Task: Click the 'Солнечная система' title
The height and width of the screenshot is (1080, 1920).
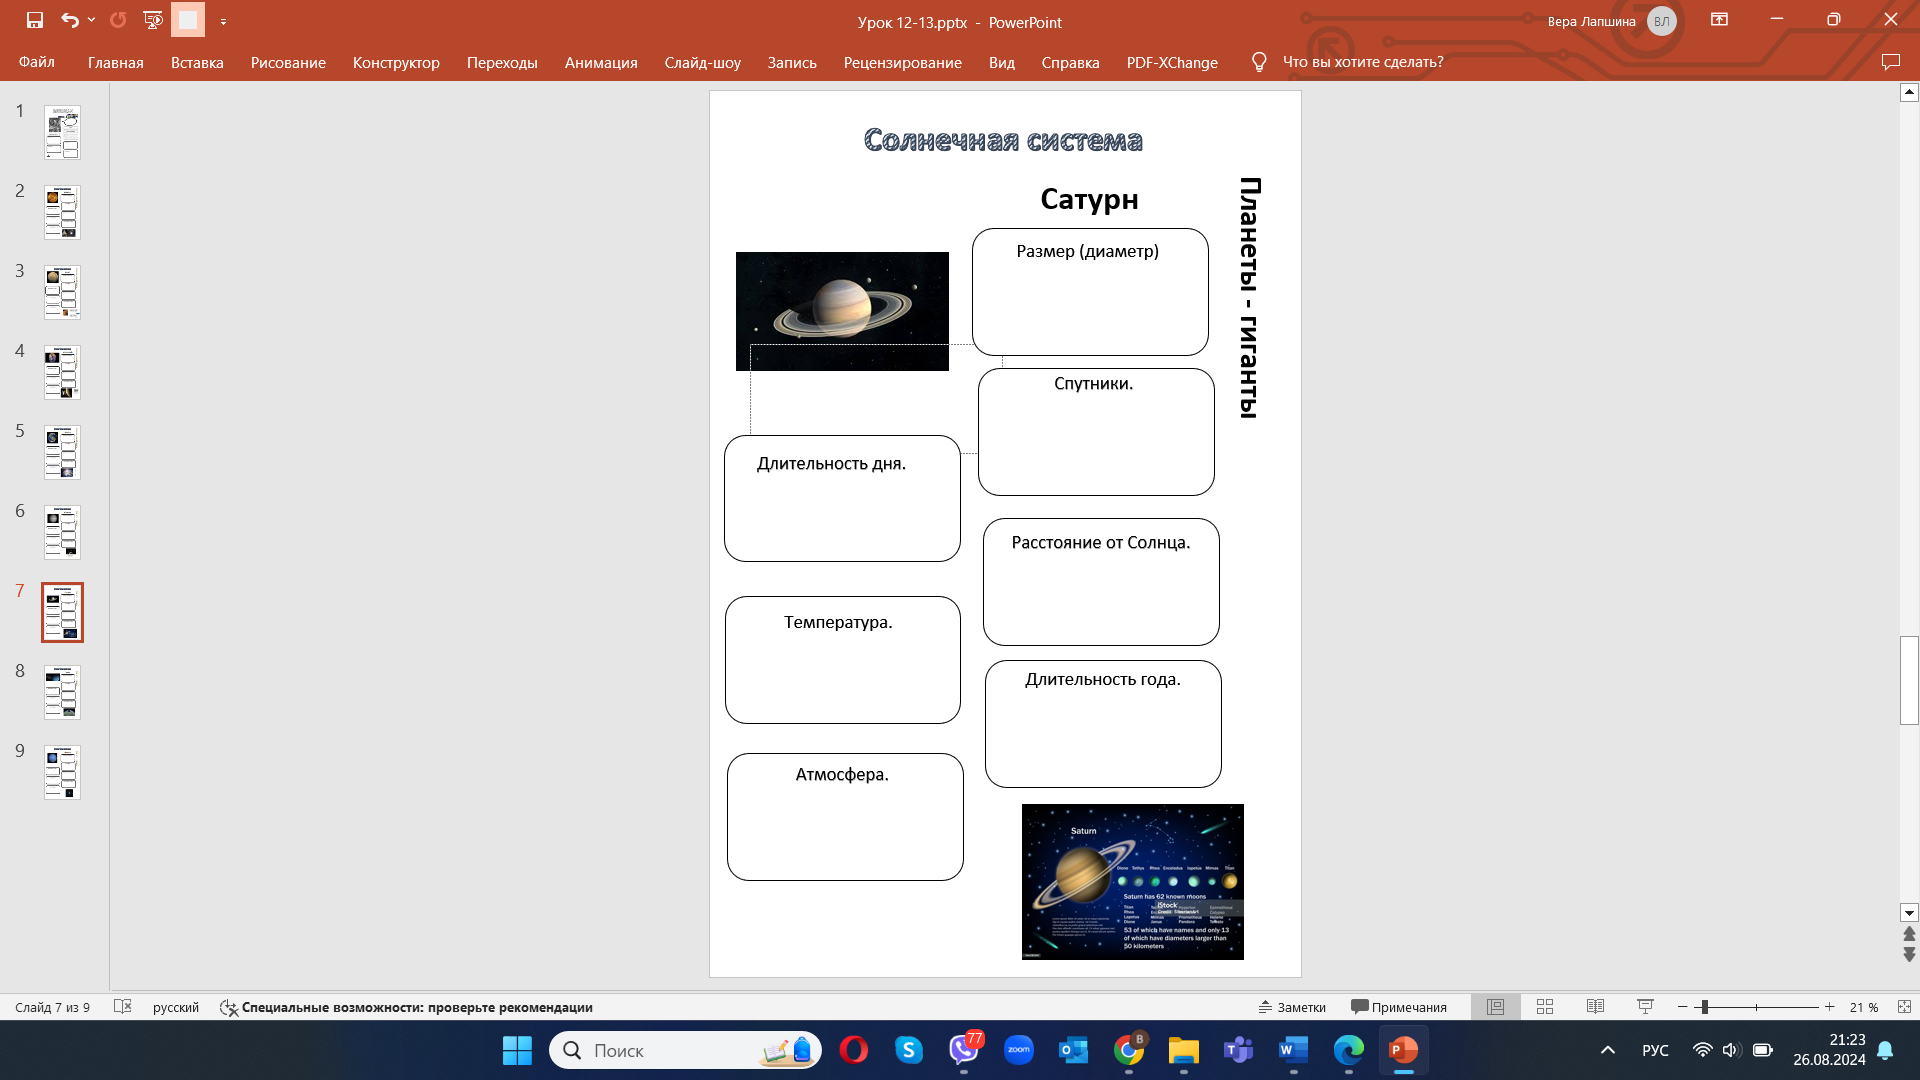Action: 1003,140
